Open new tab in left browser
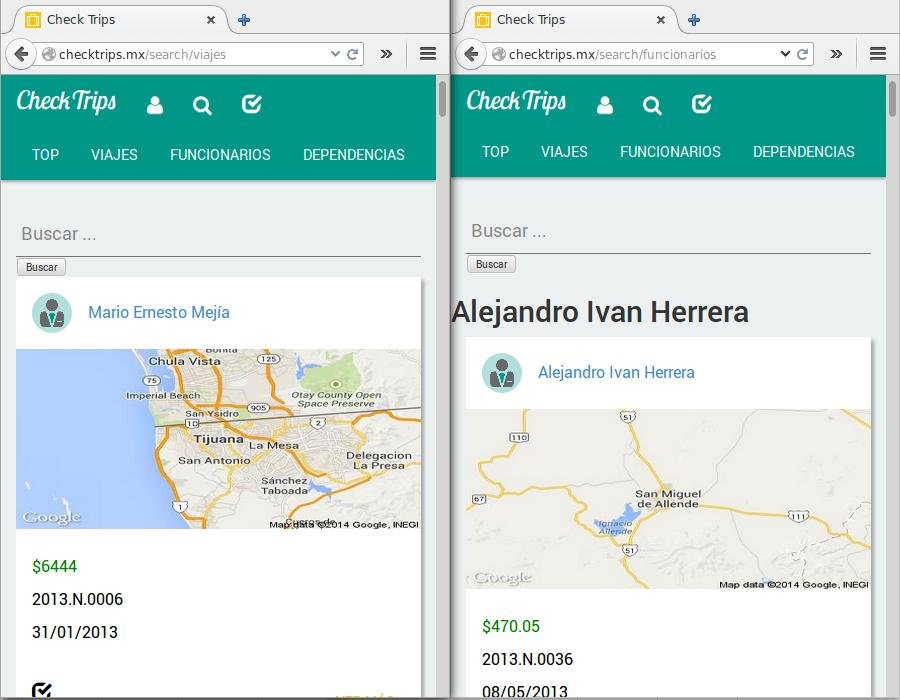900x700 pixels. 244,20
